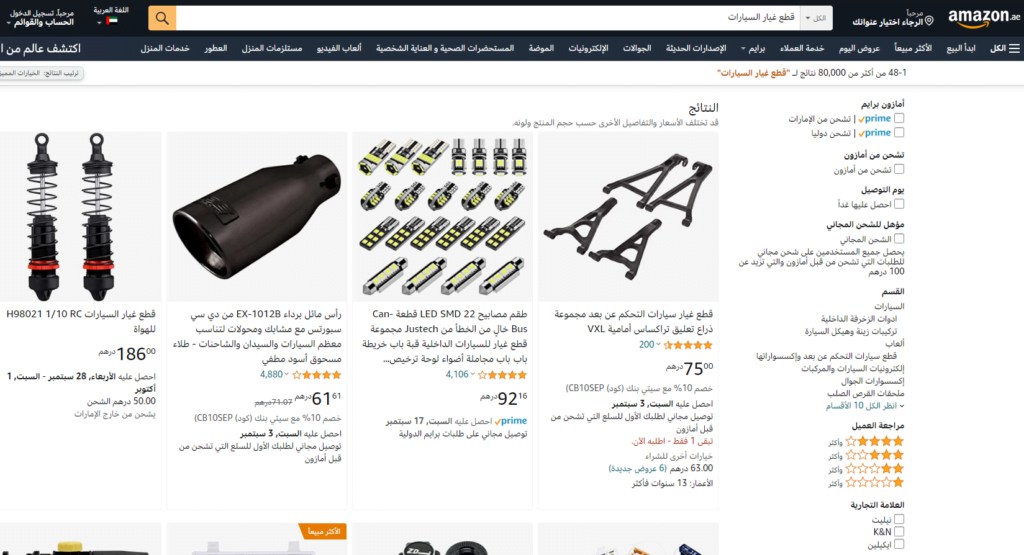The height and width of the screenshot is (555, 1024).
Task: Go to Today's Deals in nav bar
Action: (859, 48)
